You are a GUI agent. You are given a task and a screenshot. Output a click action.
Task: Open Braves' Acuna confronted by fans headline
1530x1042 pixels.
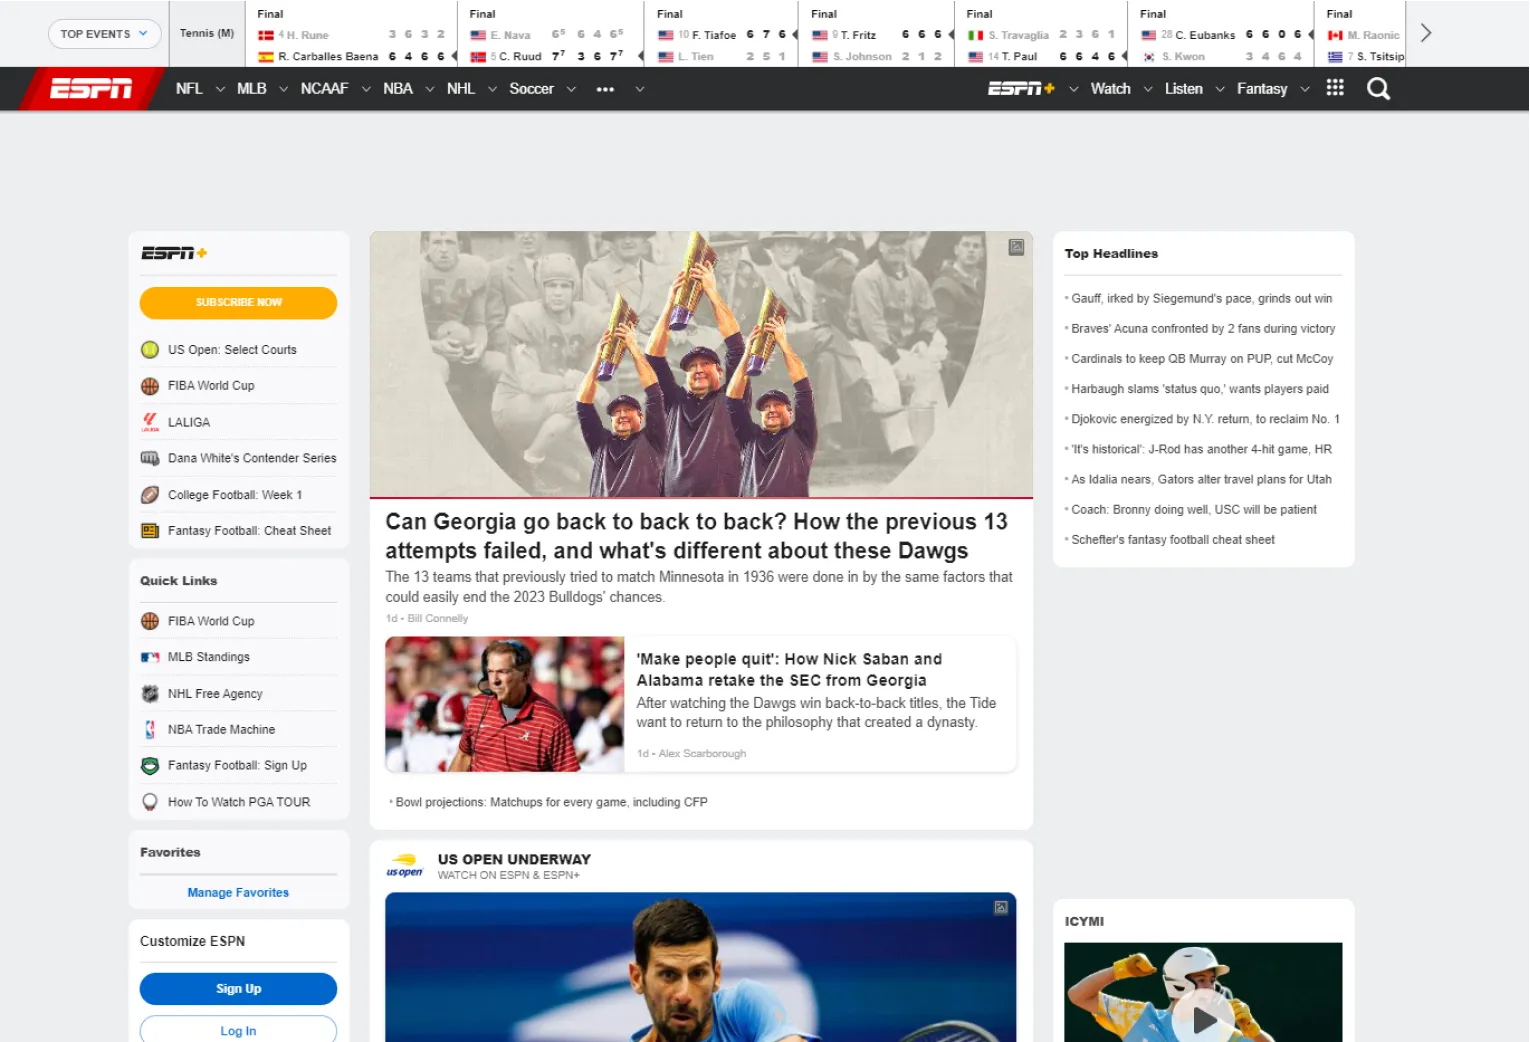pyautogui.click(x=1203, y=329)
